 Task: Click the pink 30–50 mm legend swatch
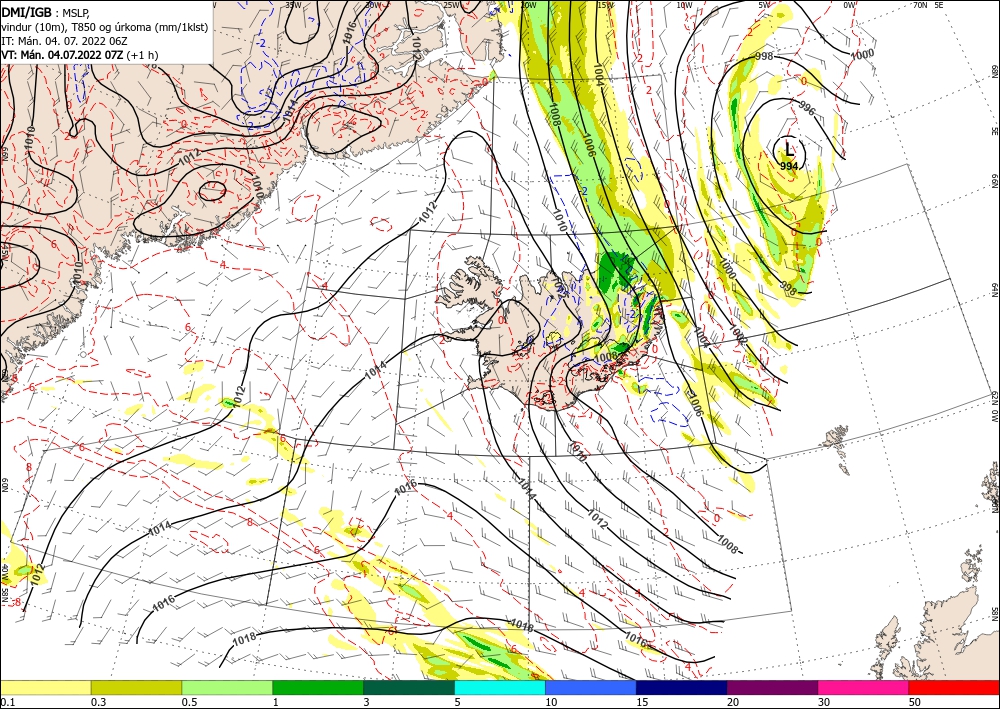tap(864, 687)
